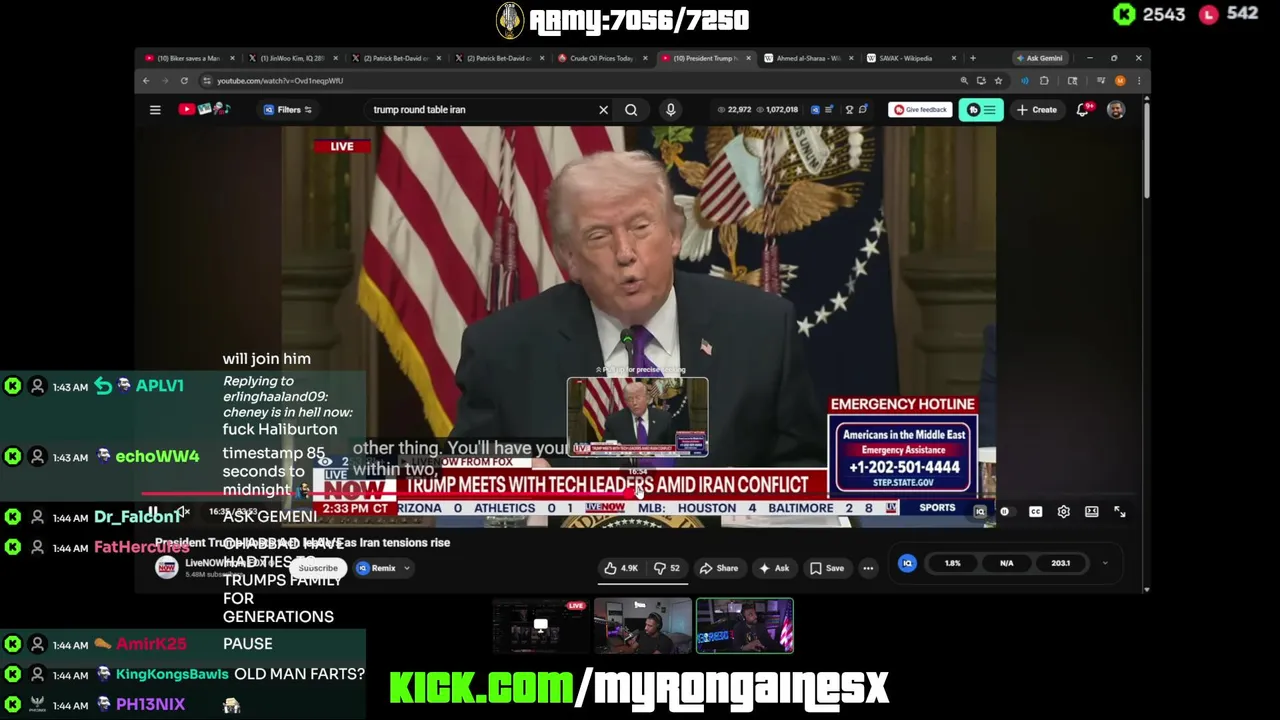This screenshot has width=1280, height=720.
Task: Click the video player frame
Action: pos(637,325)
